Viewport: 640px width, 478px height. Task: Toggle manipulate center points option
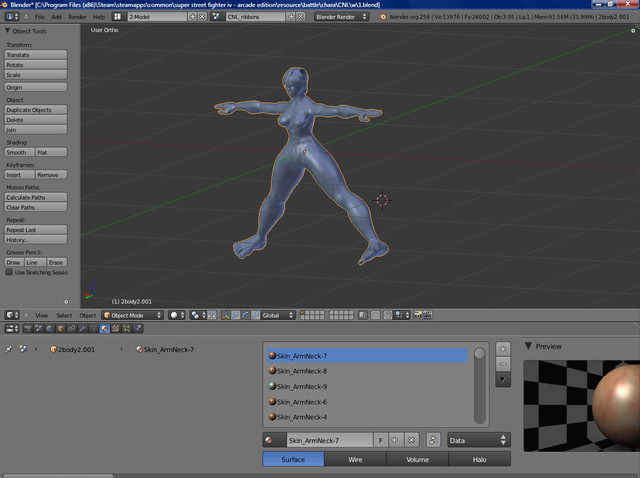(211, 315)
